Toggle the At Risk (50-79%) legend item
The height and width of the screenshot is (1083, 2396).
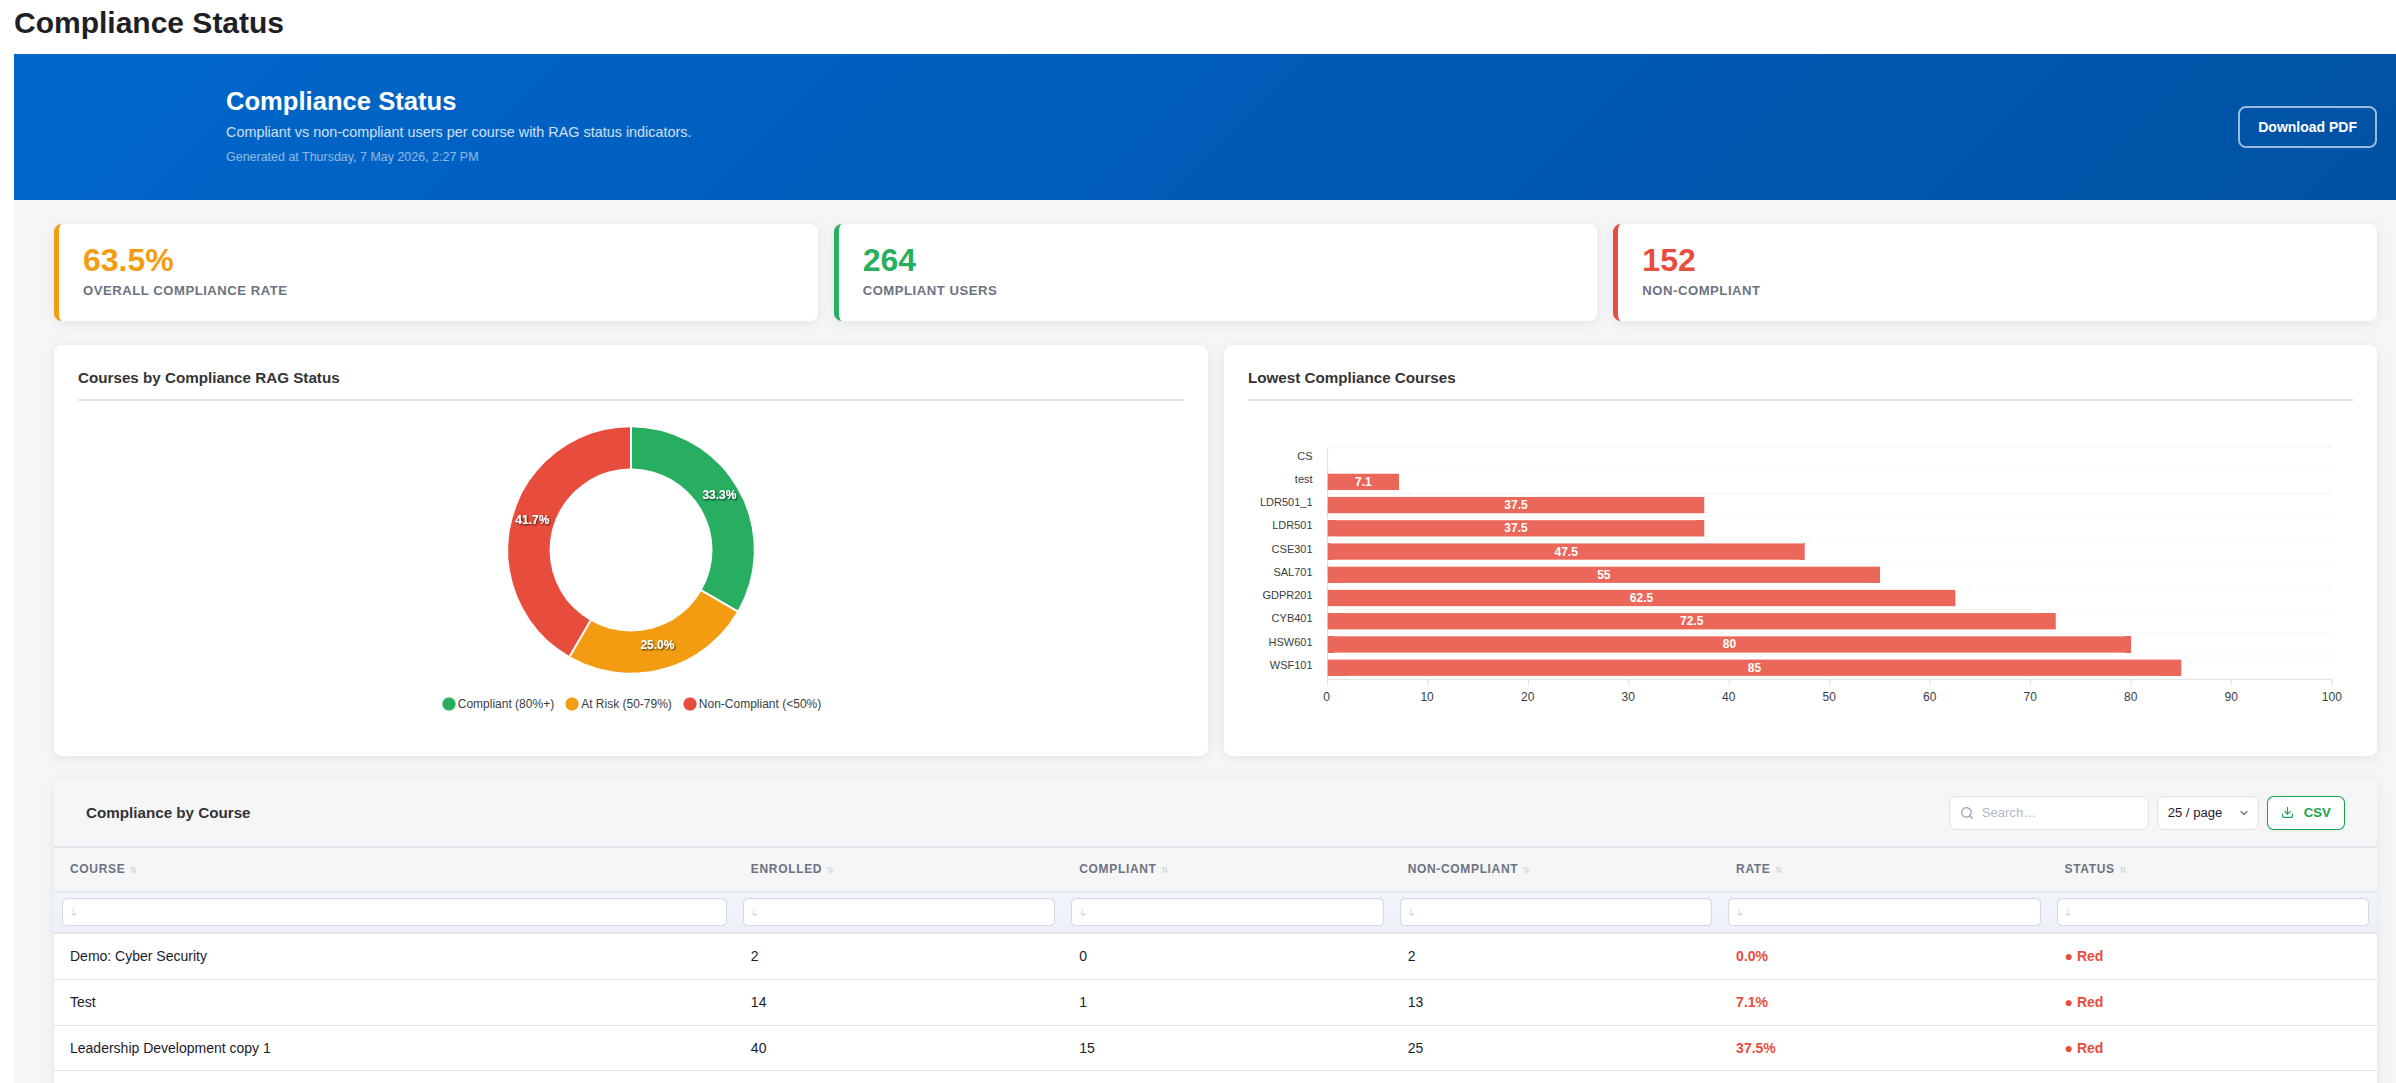click(618, 704)
